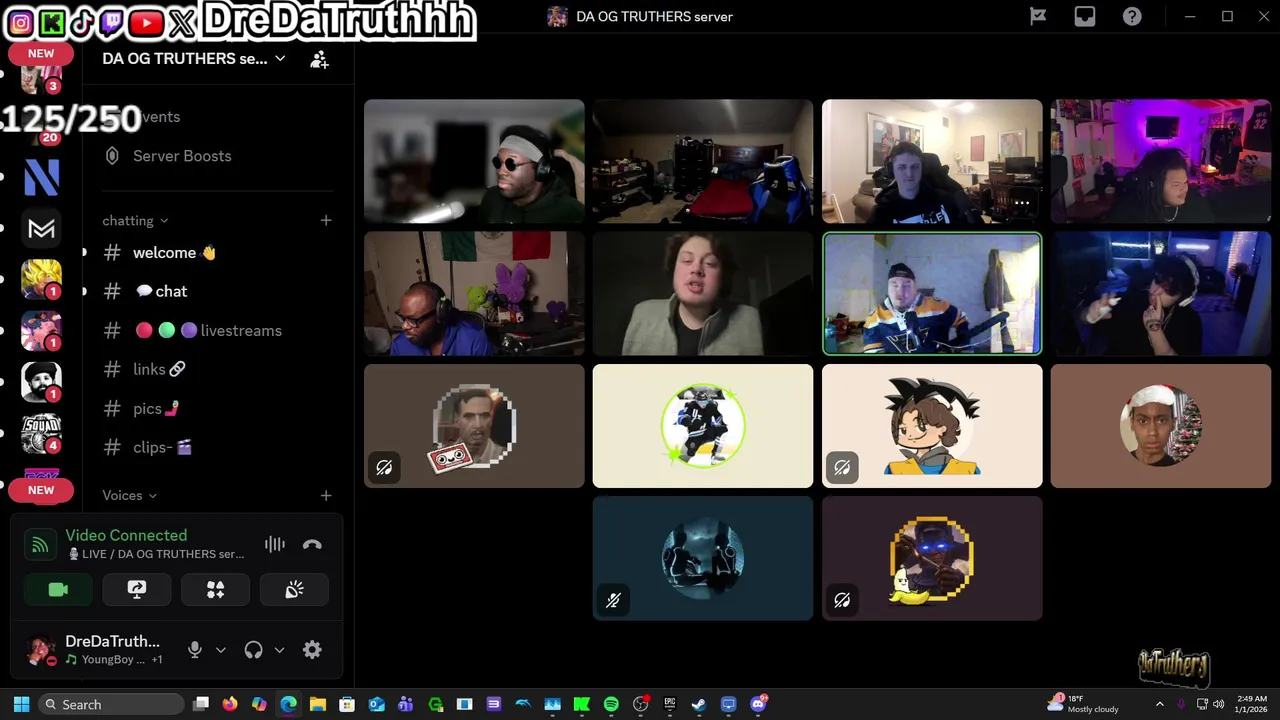Click the Share Your Screen button
Image resolution: width=1280 pixels, height=720 pixels.
(x=137, y=590)
